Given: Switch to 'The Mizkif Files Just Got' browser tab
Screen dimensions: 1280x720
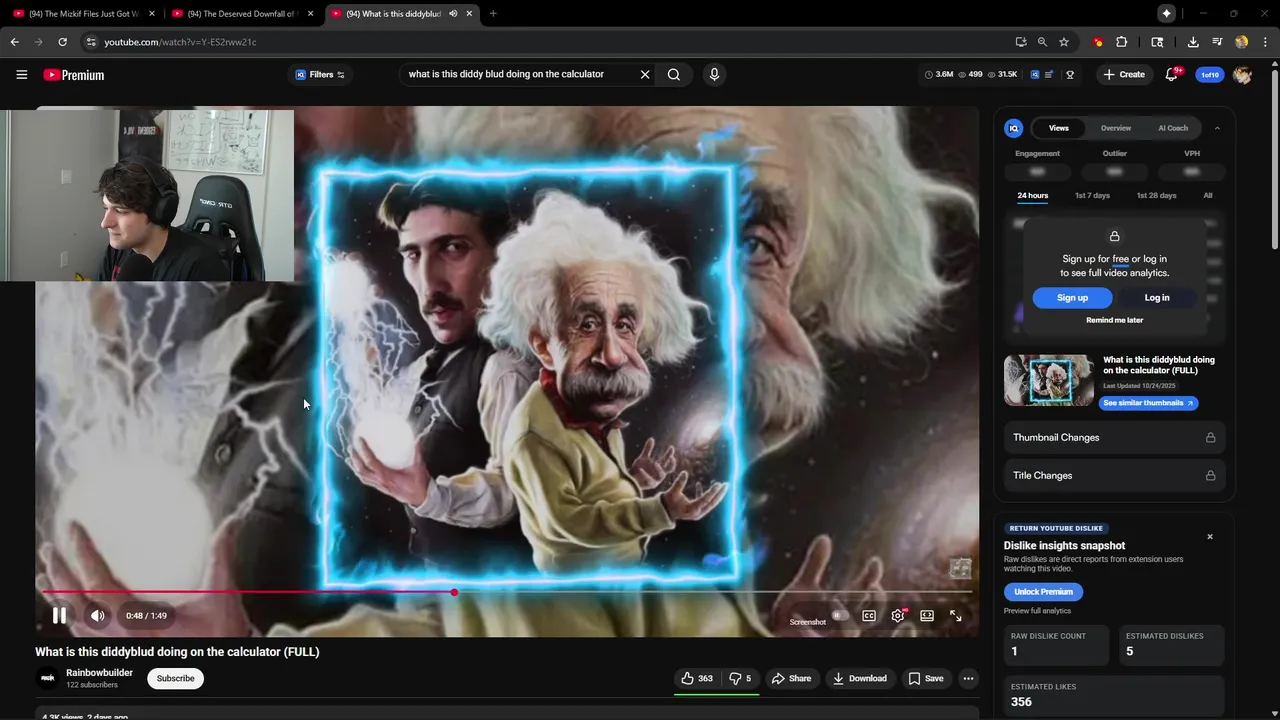Looking at the screenshot, I should tap(84, 14).
